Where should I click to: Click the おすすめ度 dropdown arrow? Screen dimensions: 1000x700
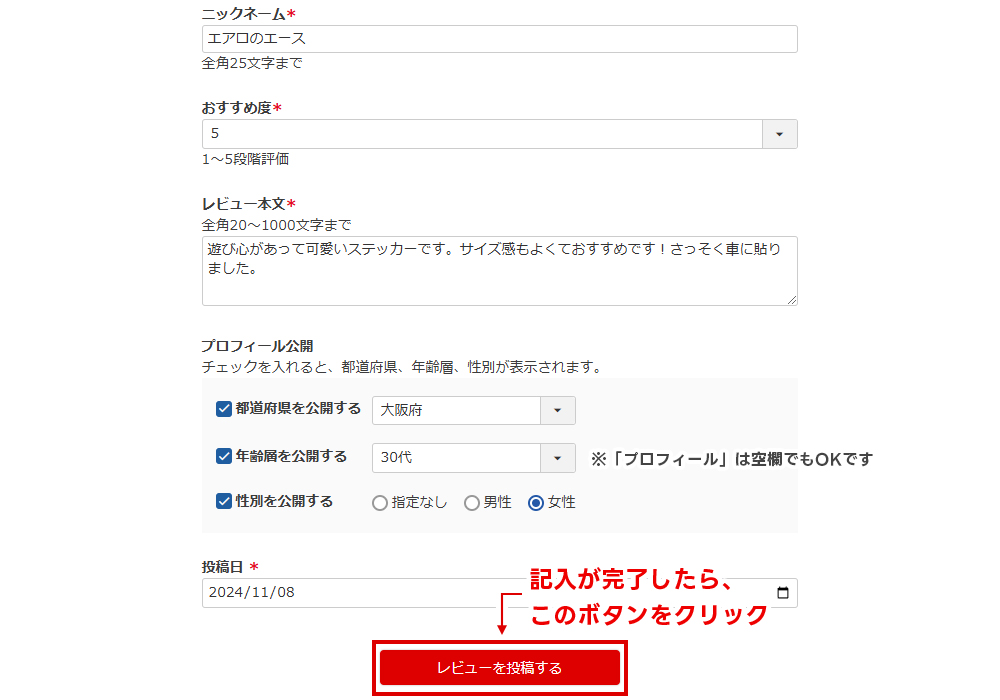point(779,134)
